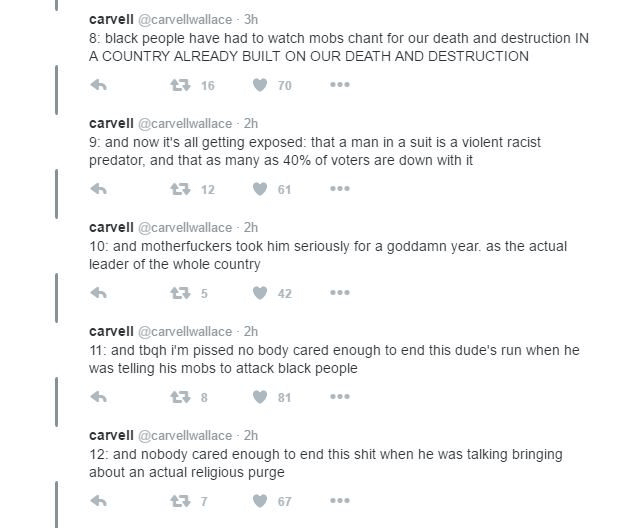Reply to tweet 8 about mobs chanting
630x528 pixels.
pyautogui.click(x=99, y=85)
